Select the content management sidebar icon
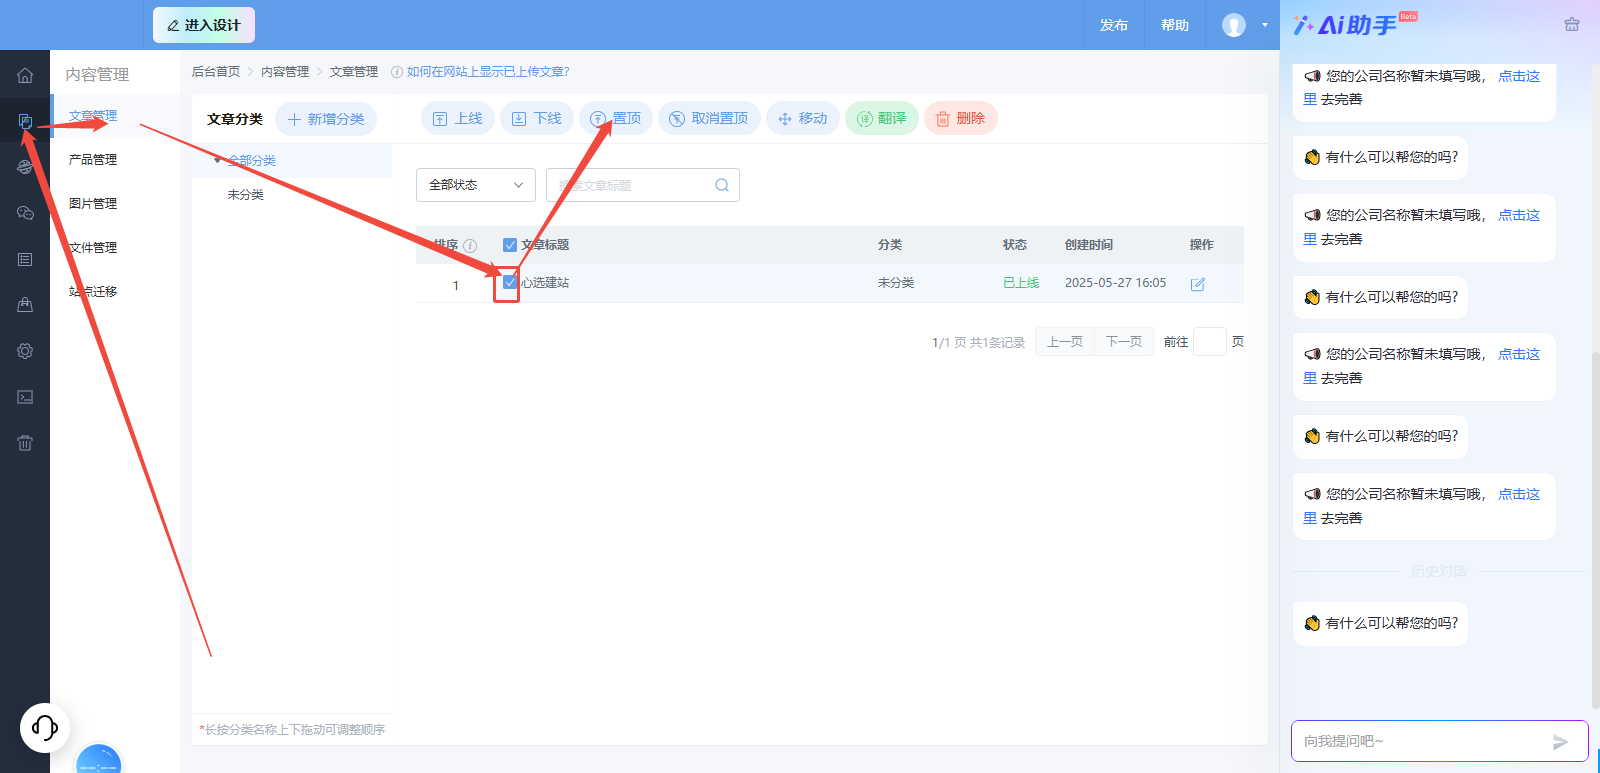Screen dimensions: 1600x773 [x=25, y=121]
